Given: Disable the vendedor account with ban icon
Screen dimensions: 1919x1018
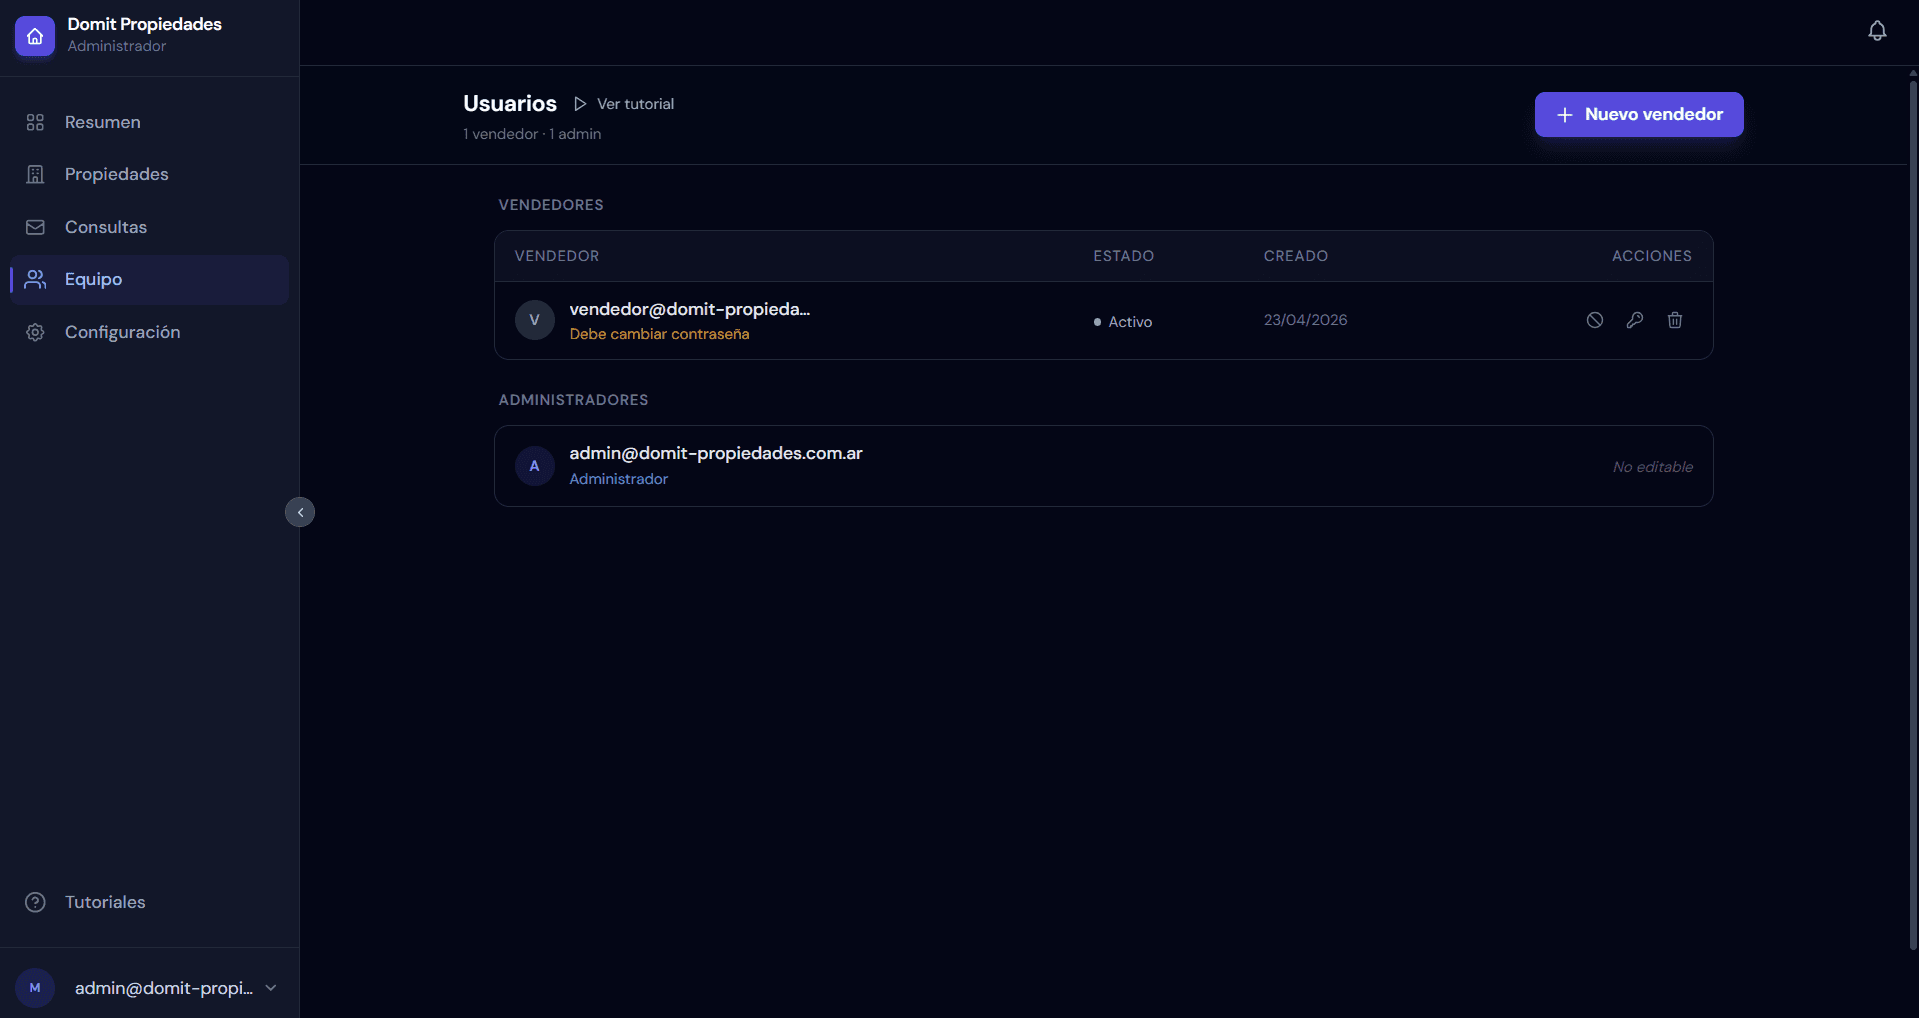Looking at the screenshot, I should pyautogui.click(x=1595, y=320).
